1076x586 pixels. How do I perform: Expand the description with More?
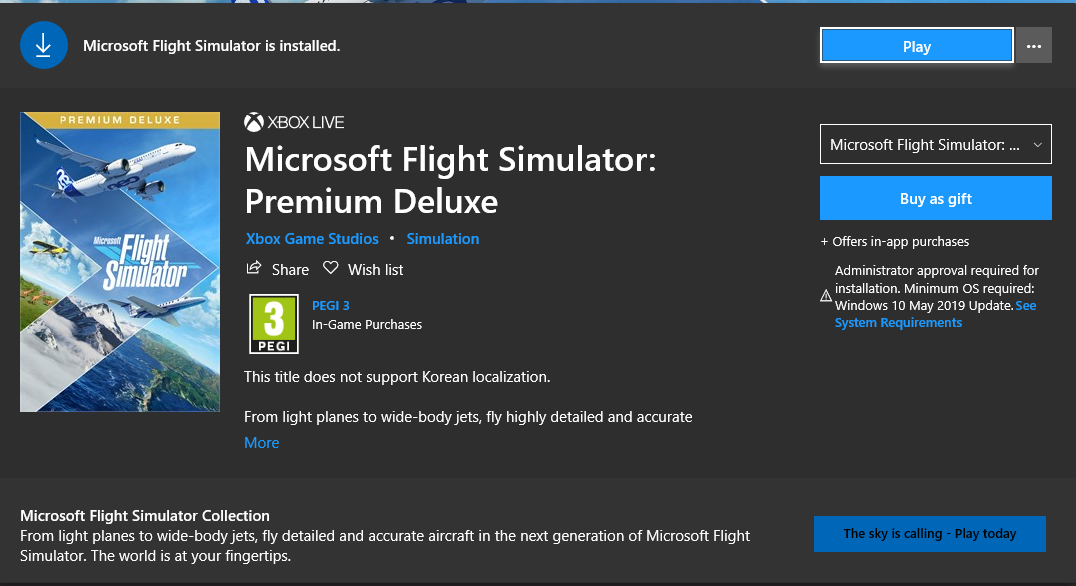pos(262,443)
